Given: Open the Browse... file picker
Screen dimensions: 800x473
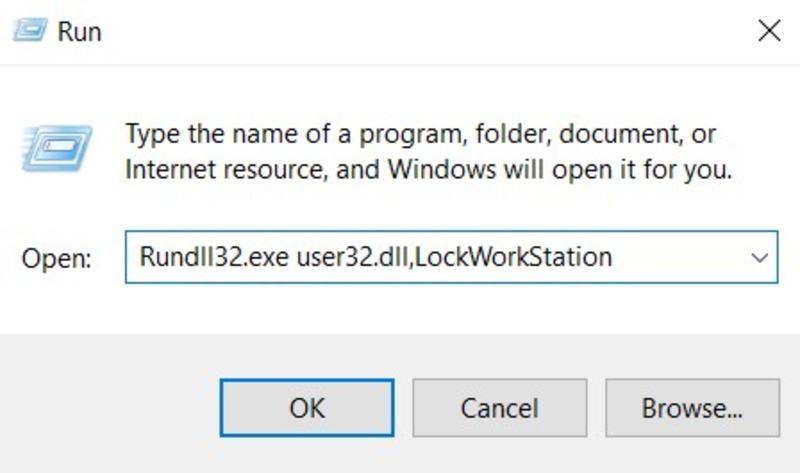Looking at the screenshot, I should tap(691, 408).
